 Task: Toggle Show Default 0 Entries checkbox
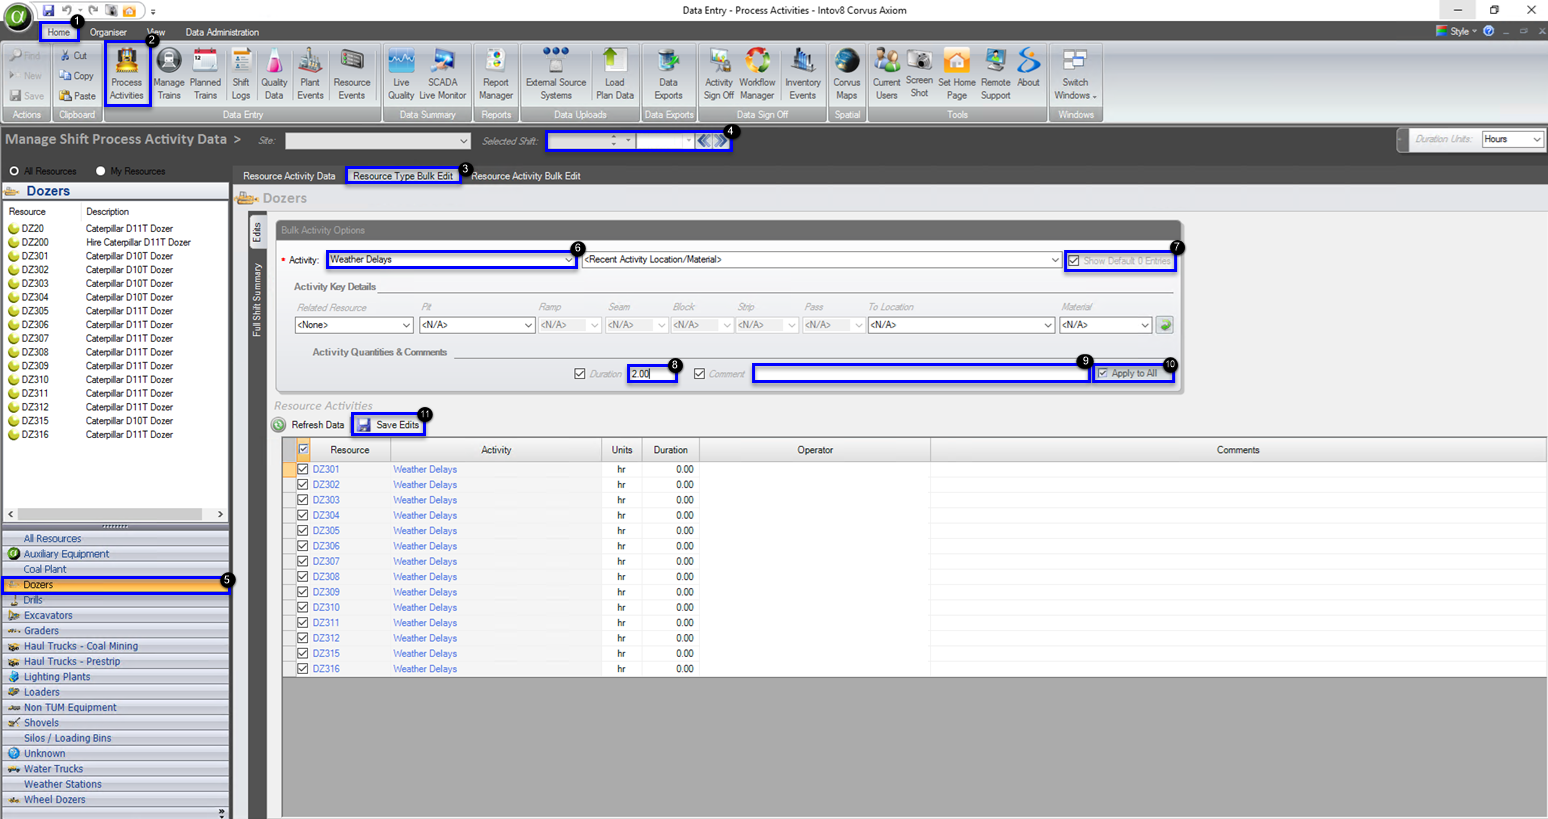click(1074, 261)
